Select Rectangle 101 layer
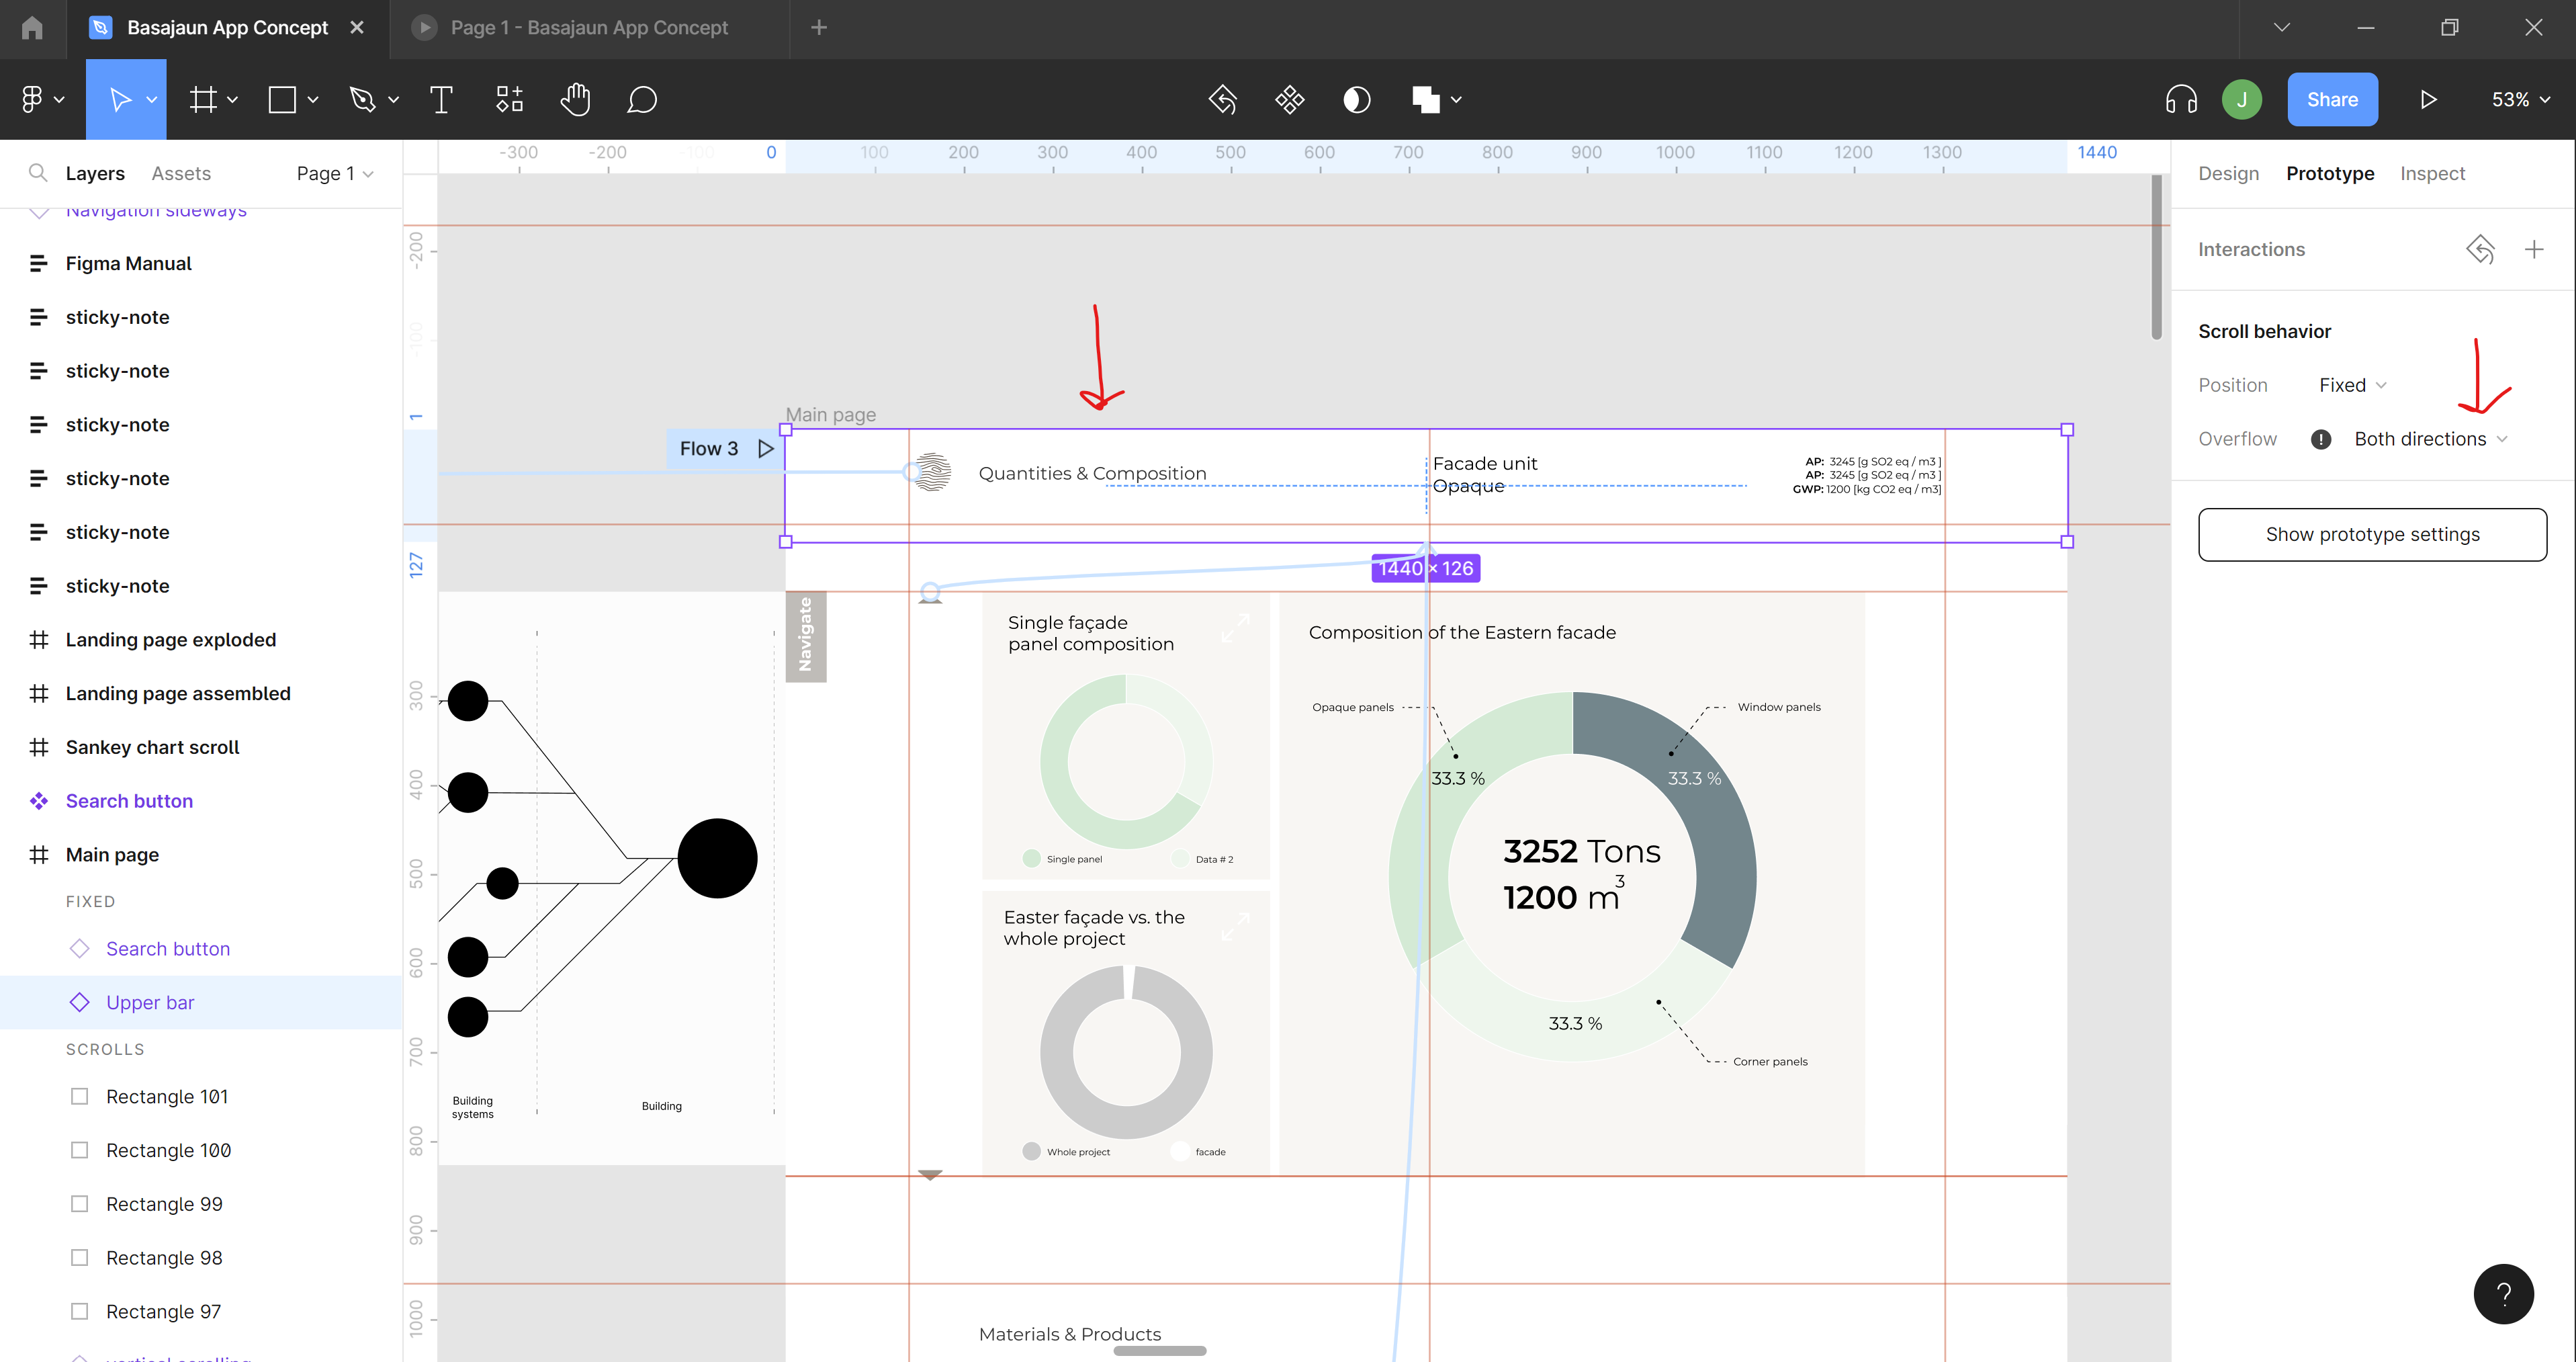Screen dimensions: 2576x1362 (201, 1096)
